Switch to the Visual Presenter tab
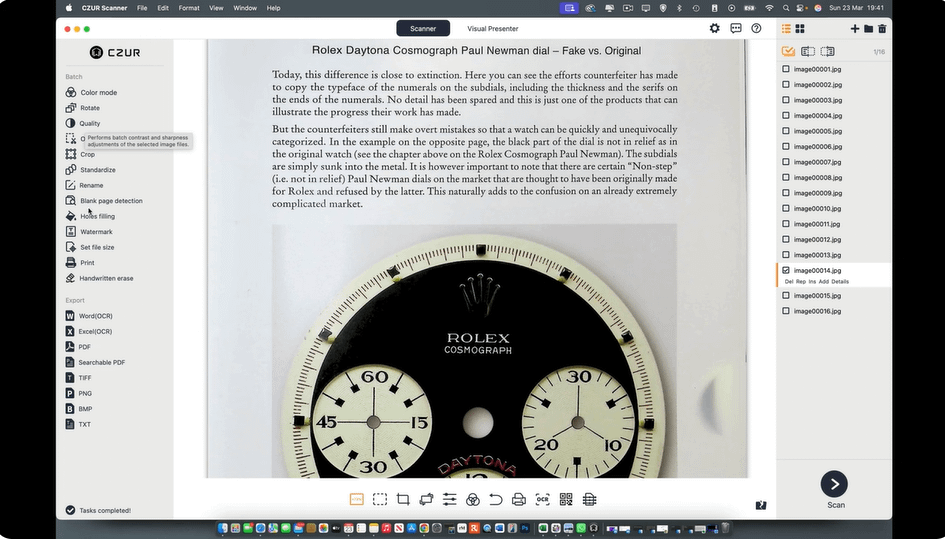The width and height of the screenshot is (945, 541). tap(492, 29)
